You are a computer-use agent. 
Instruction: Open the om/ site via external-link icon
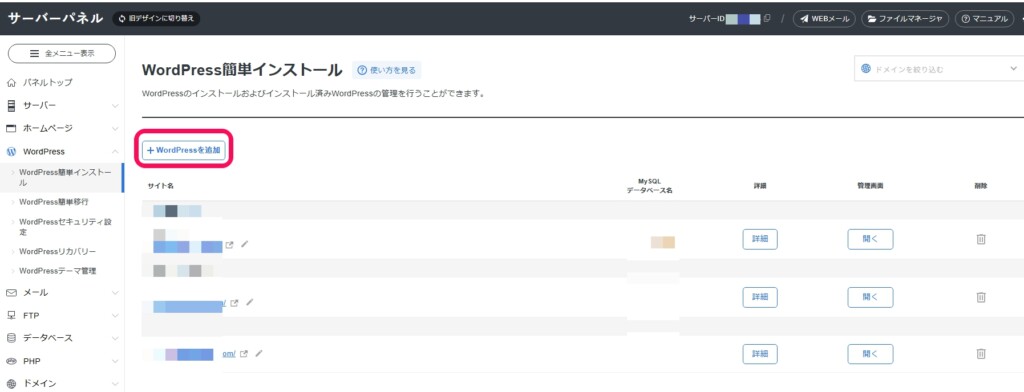[x=244, y=354]
